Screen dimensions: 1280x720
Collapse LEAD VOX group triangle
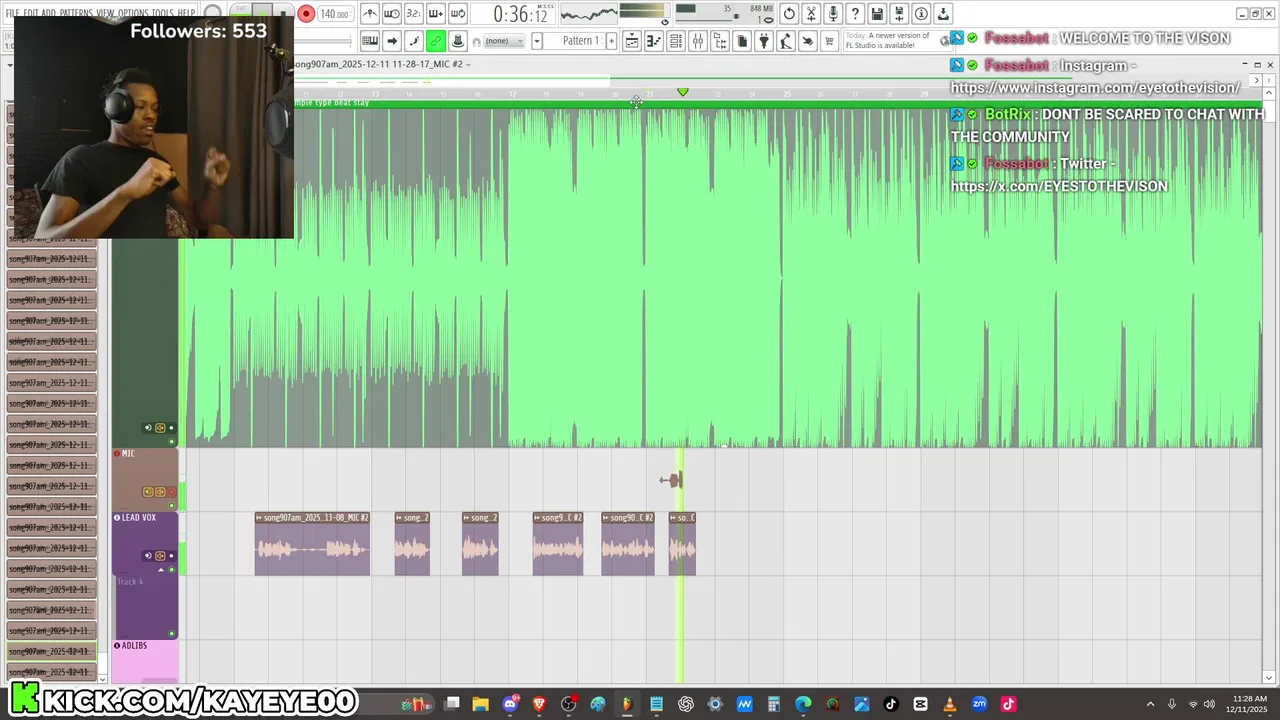pyautogui.click(x=162, y=570)
